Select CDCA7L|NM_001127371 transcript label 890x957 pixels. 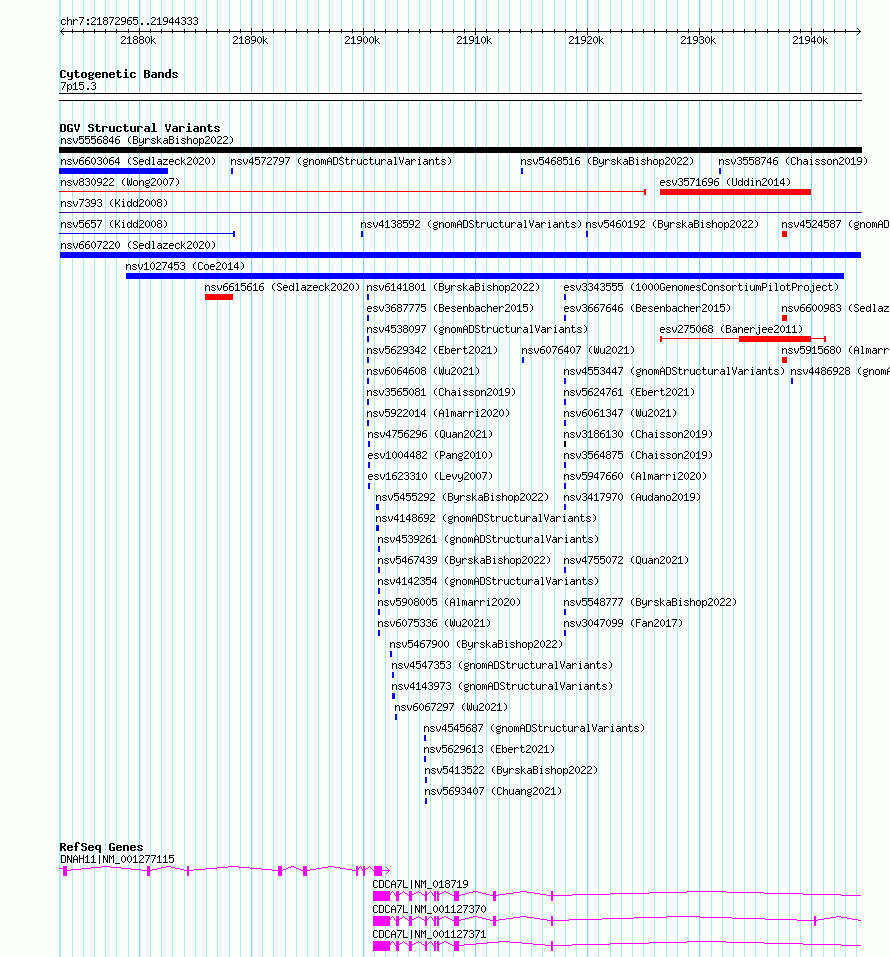point(430,934)
